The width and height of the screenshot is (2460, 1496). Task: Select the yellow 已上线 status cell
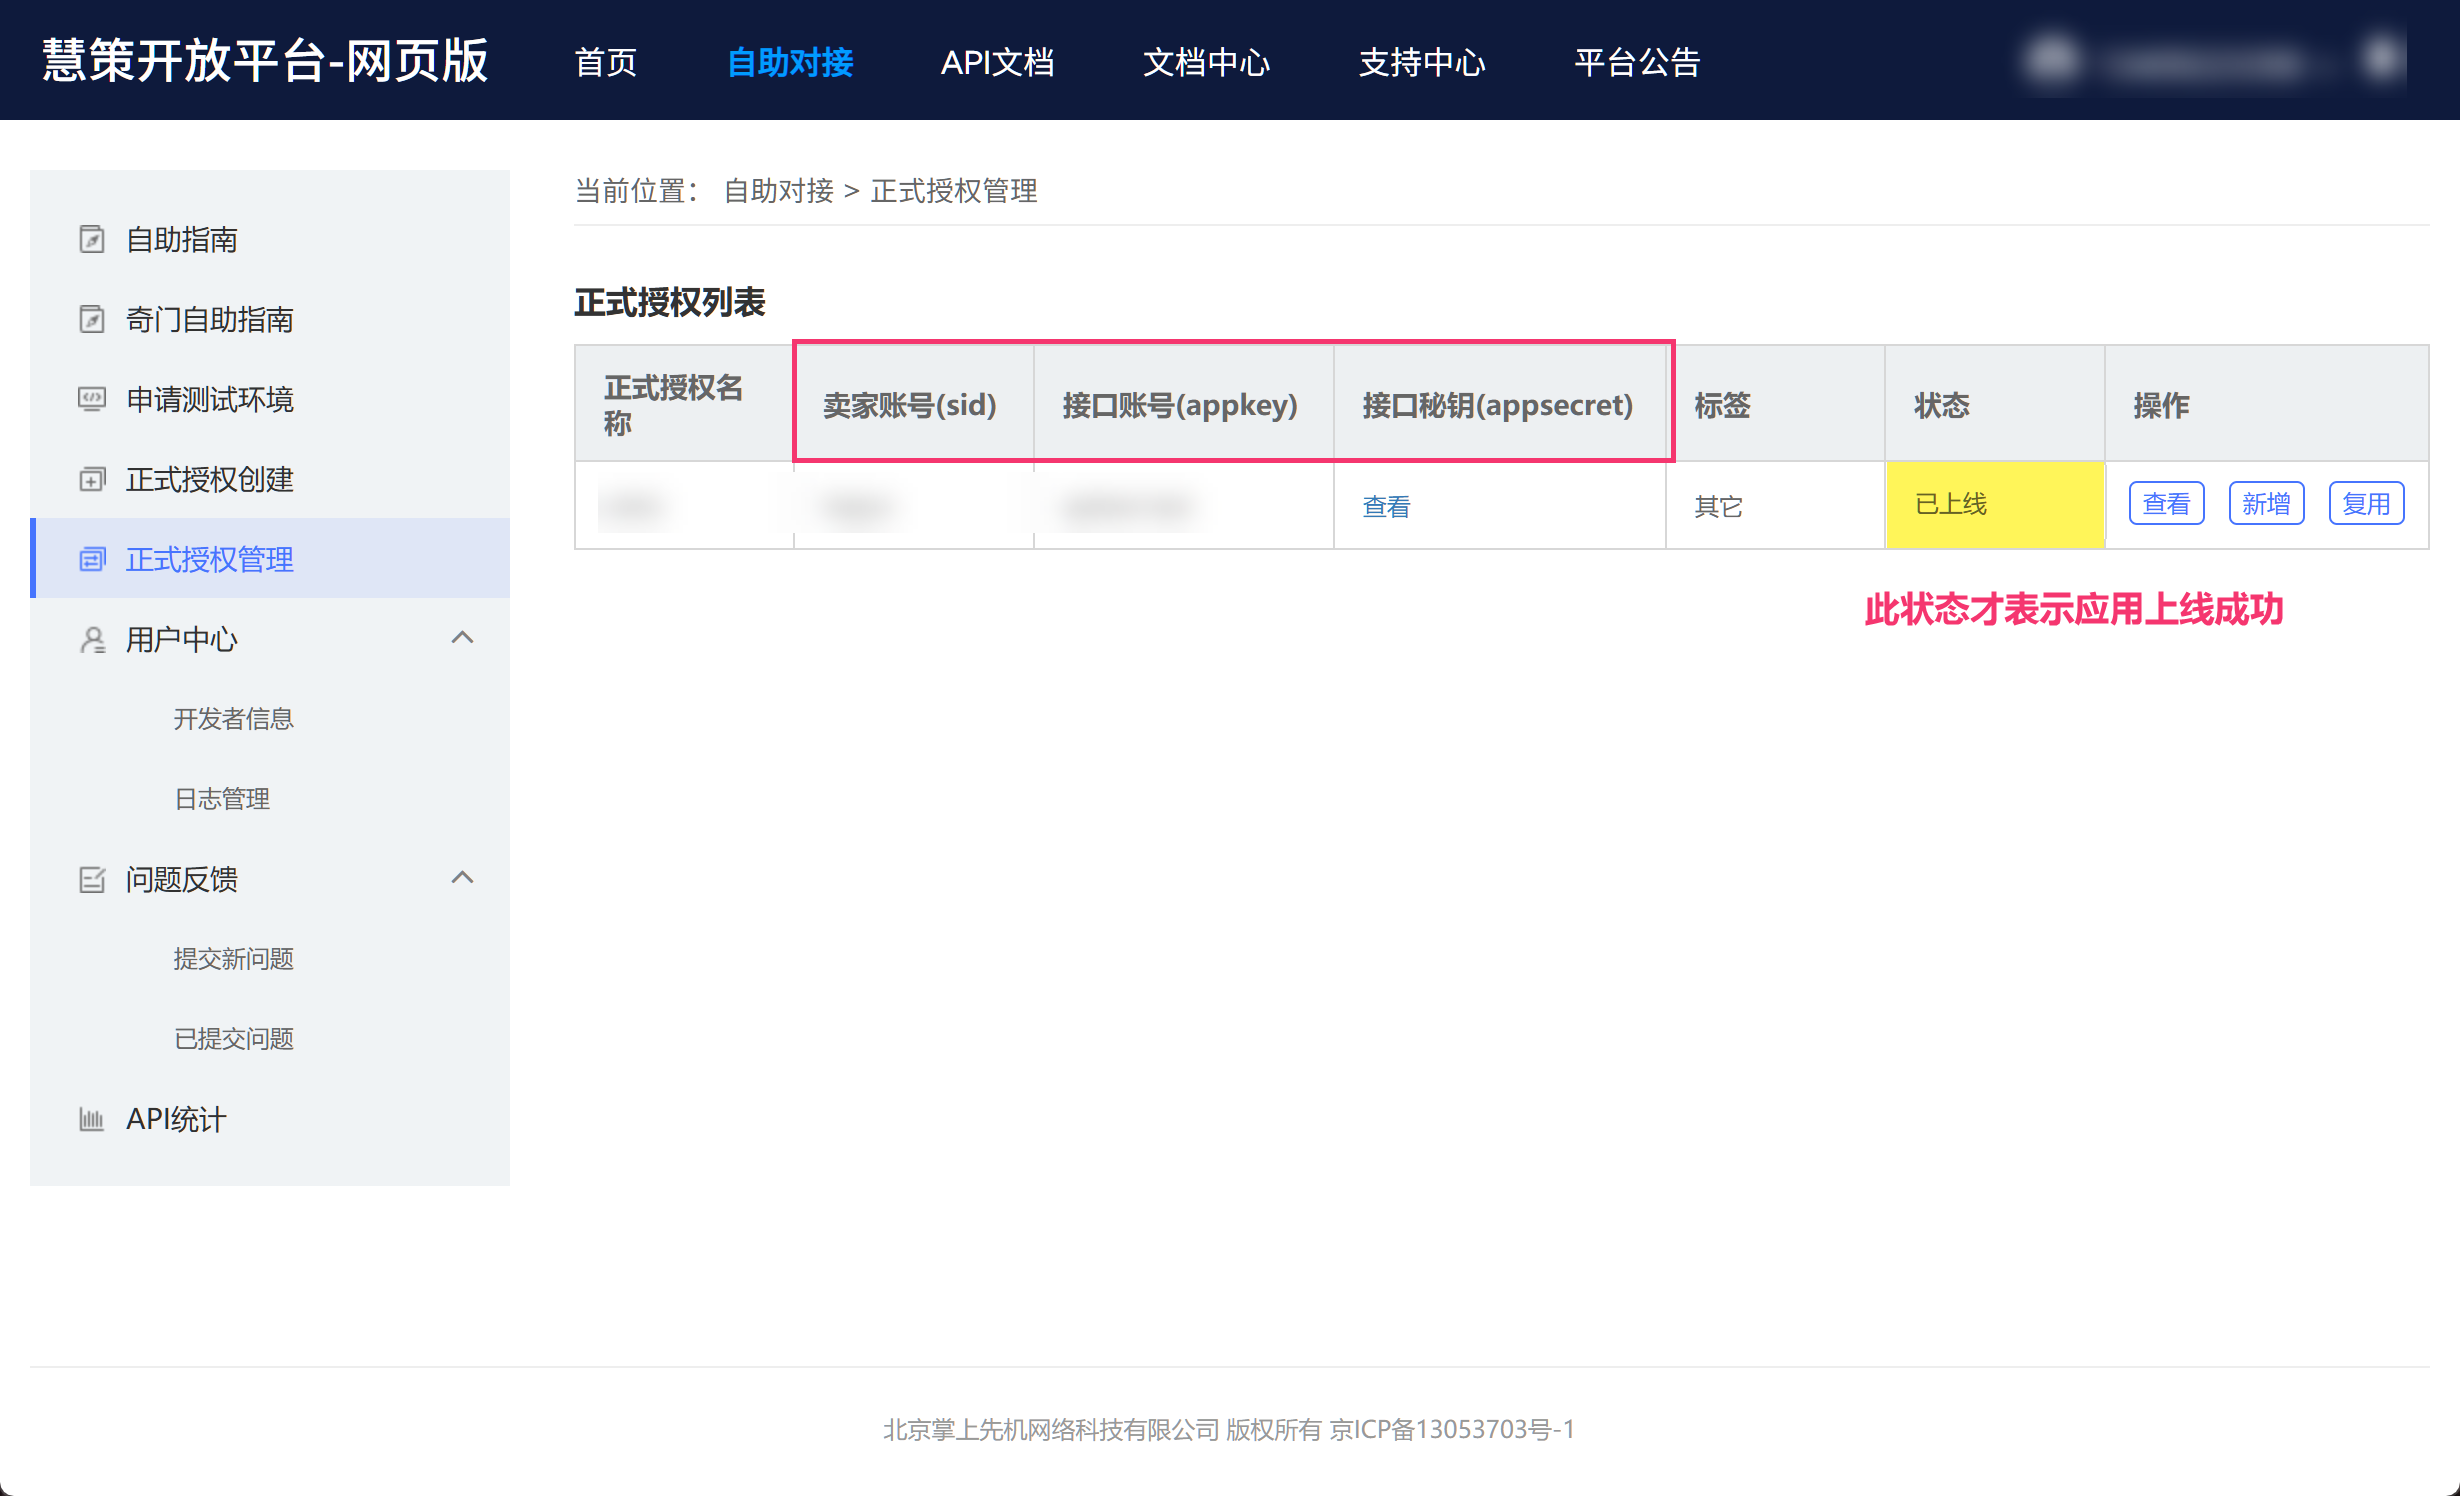click(1994, 504)
